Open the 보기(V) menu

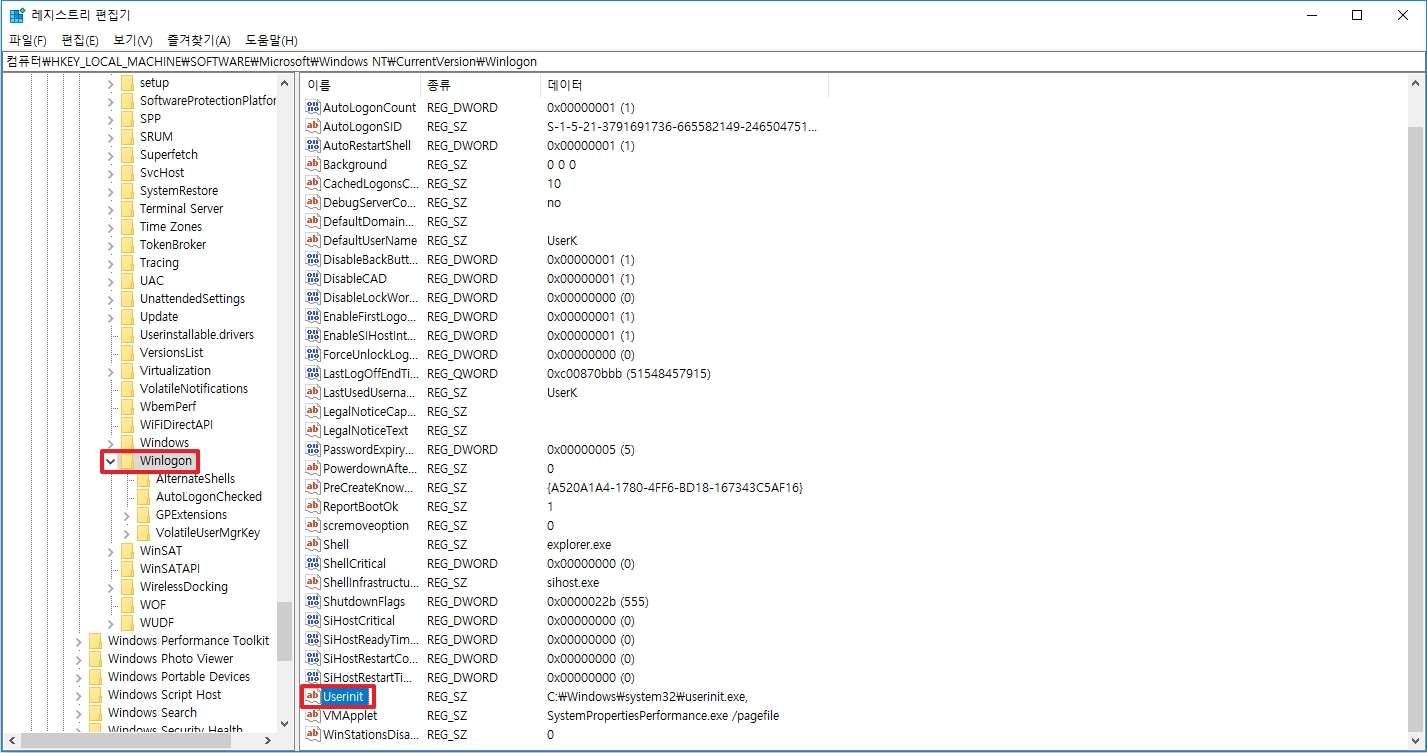133,40
